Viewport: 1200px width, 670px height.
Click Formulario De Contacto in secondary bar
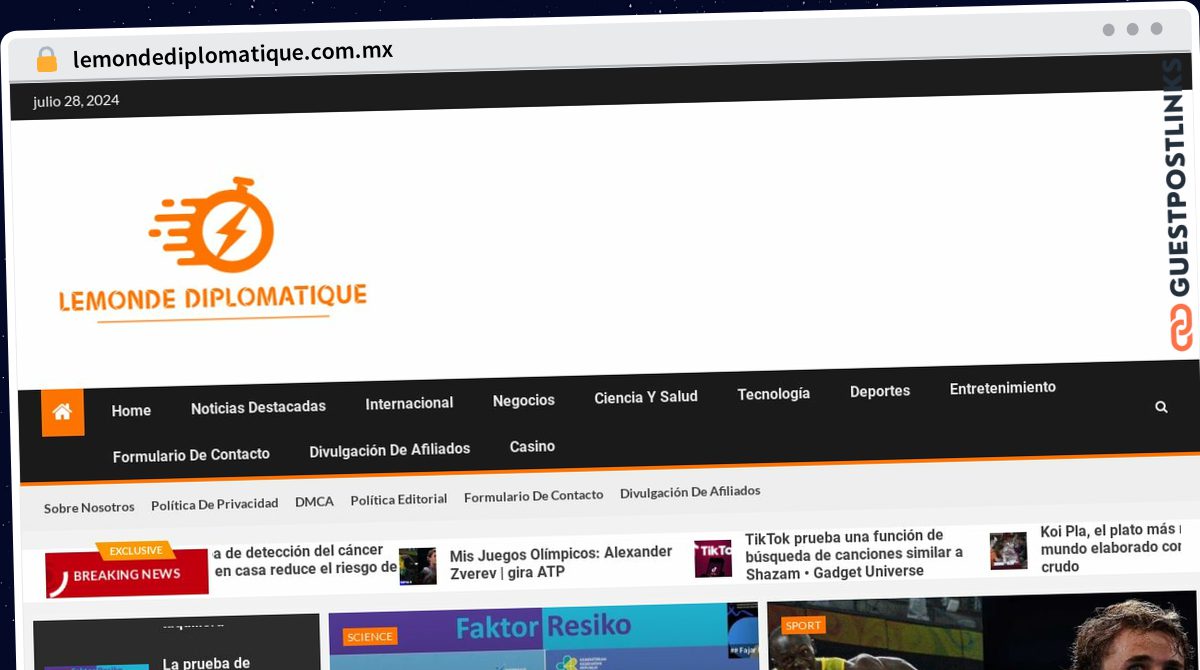point(534,495)
